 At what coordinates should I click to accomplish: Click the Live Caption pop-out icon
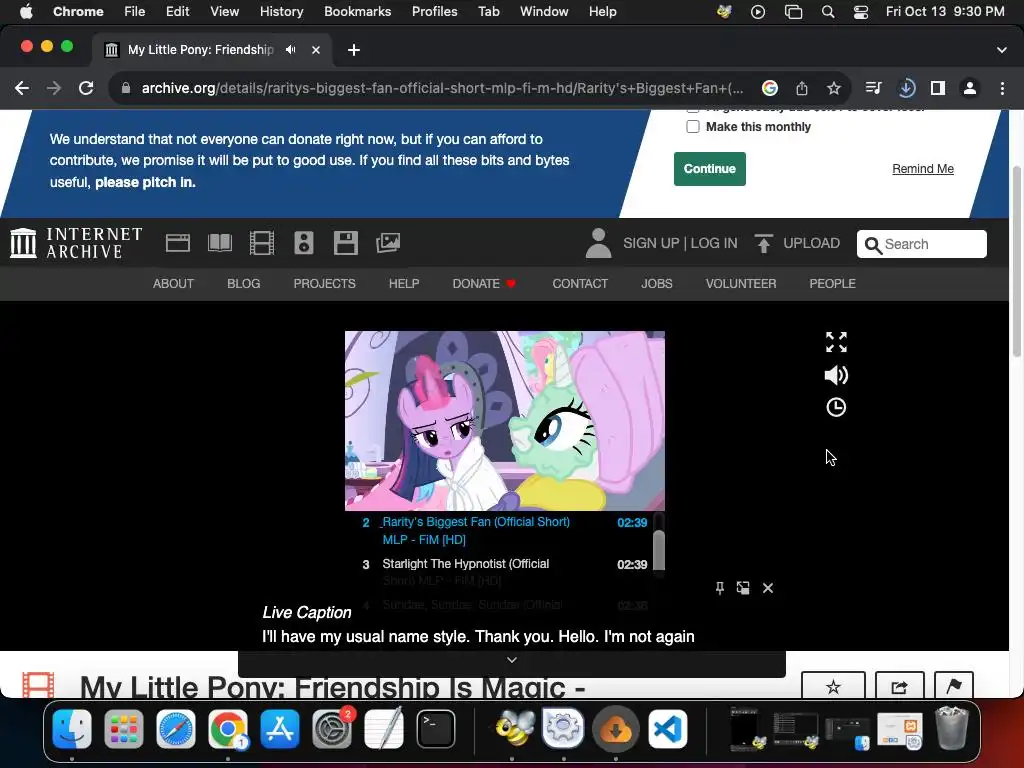(x=743, y=588)
